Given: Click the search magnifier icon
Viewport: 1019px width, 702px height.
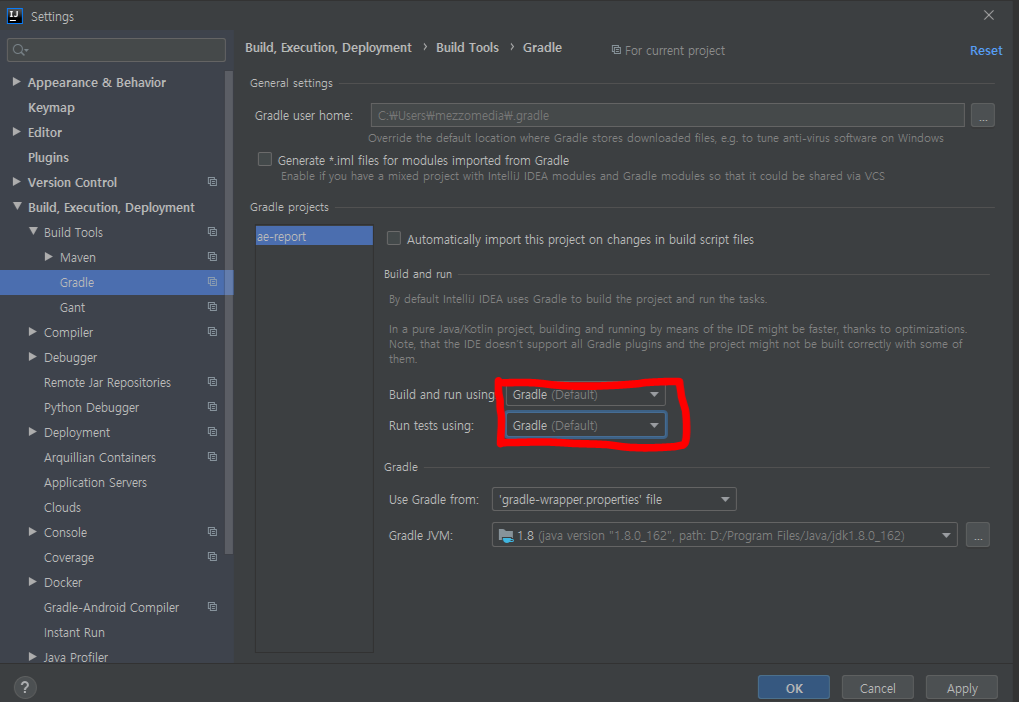Looking at the screenshot, I should click(x=19, y=50).
